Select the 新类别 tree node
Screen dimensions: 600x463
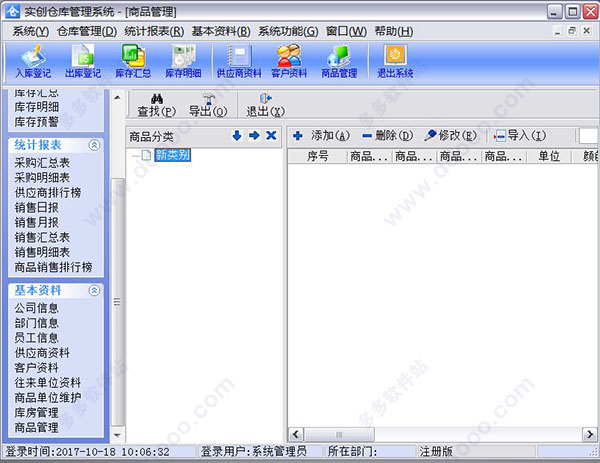point(173,155)
